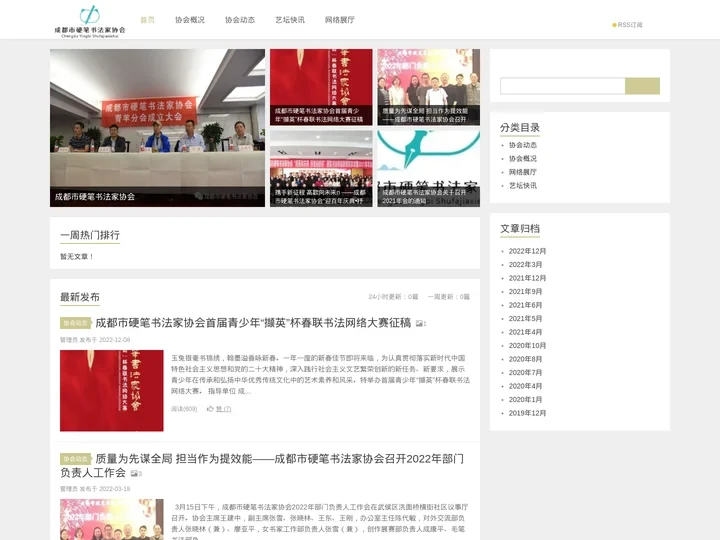
Task: Open 艺坛快讯 category link in sidebar
Action: tap(523, 186)
